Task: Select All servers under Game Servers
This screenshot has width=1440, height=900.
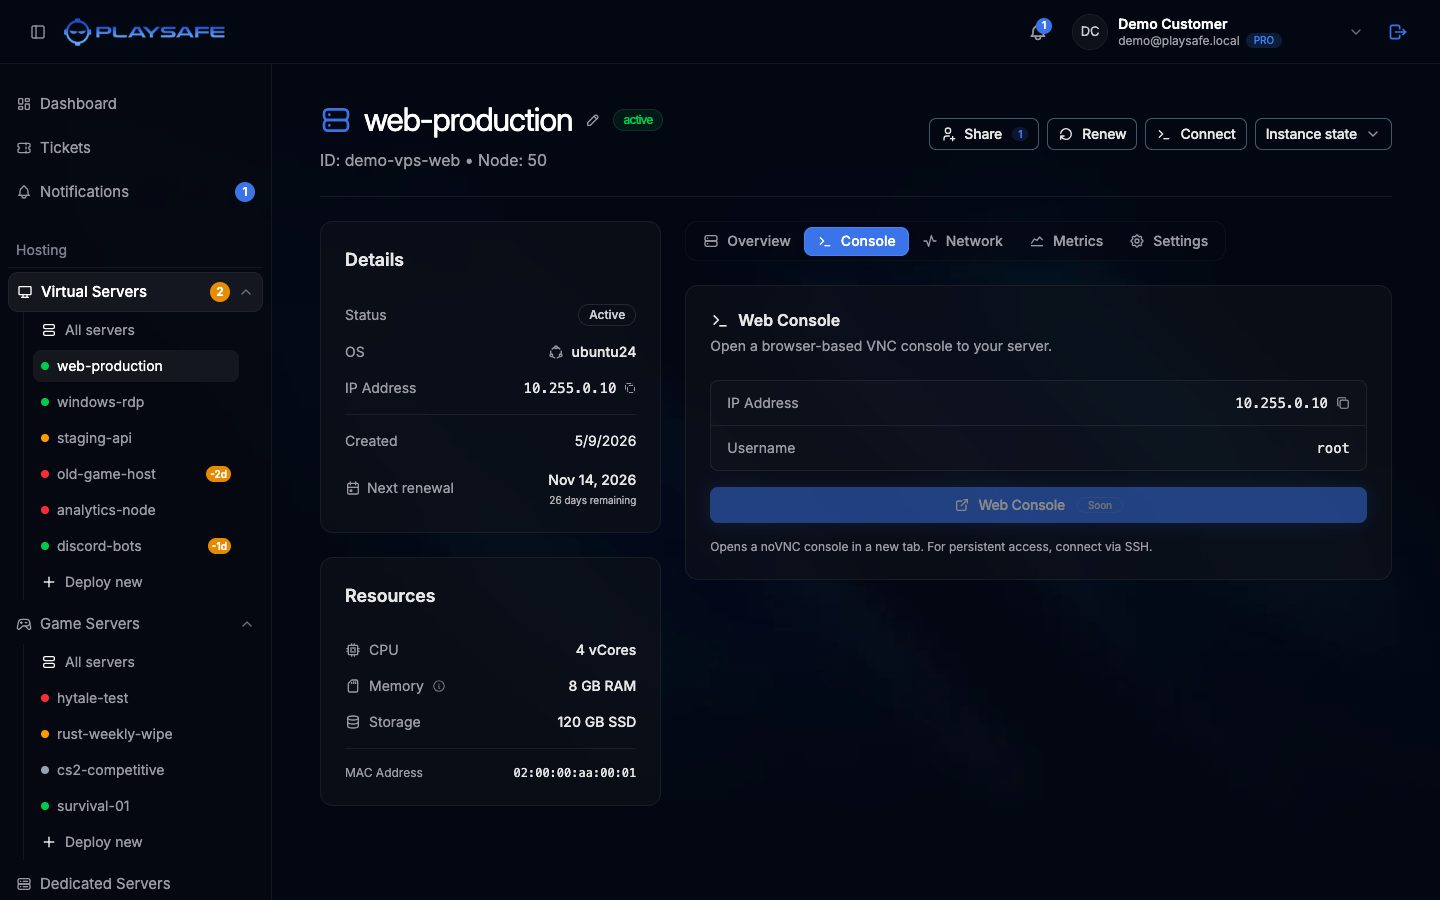Action: [x=136, y=662]
